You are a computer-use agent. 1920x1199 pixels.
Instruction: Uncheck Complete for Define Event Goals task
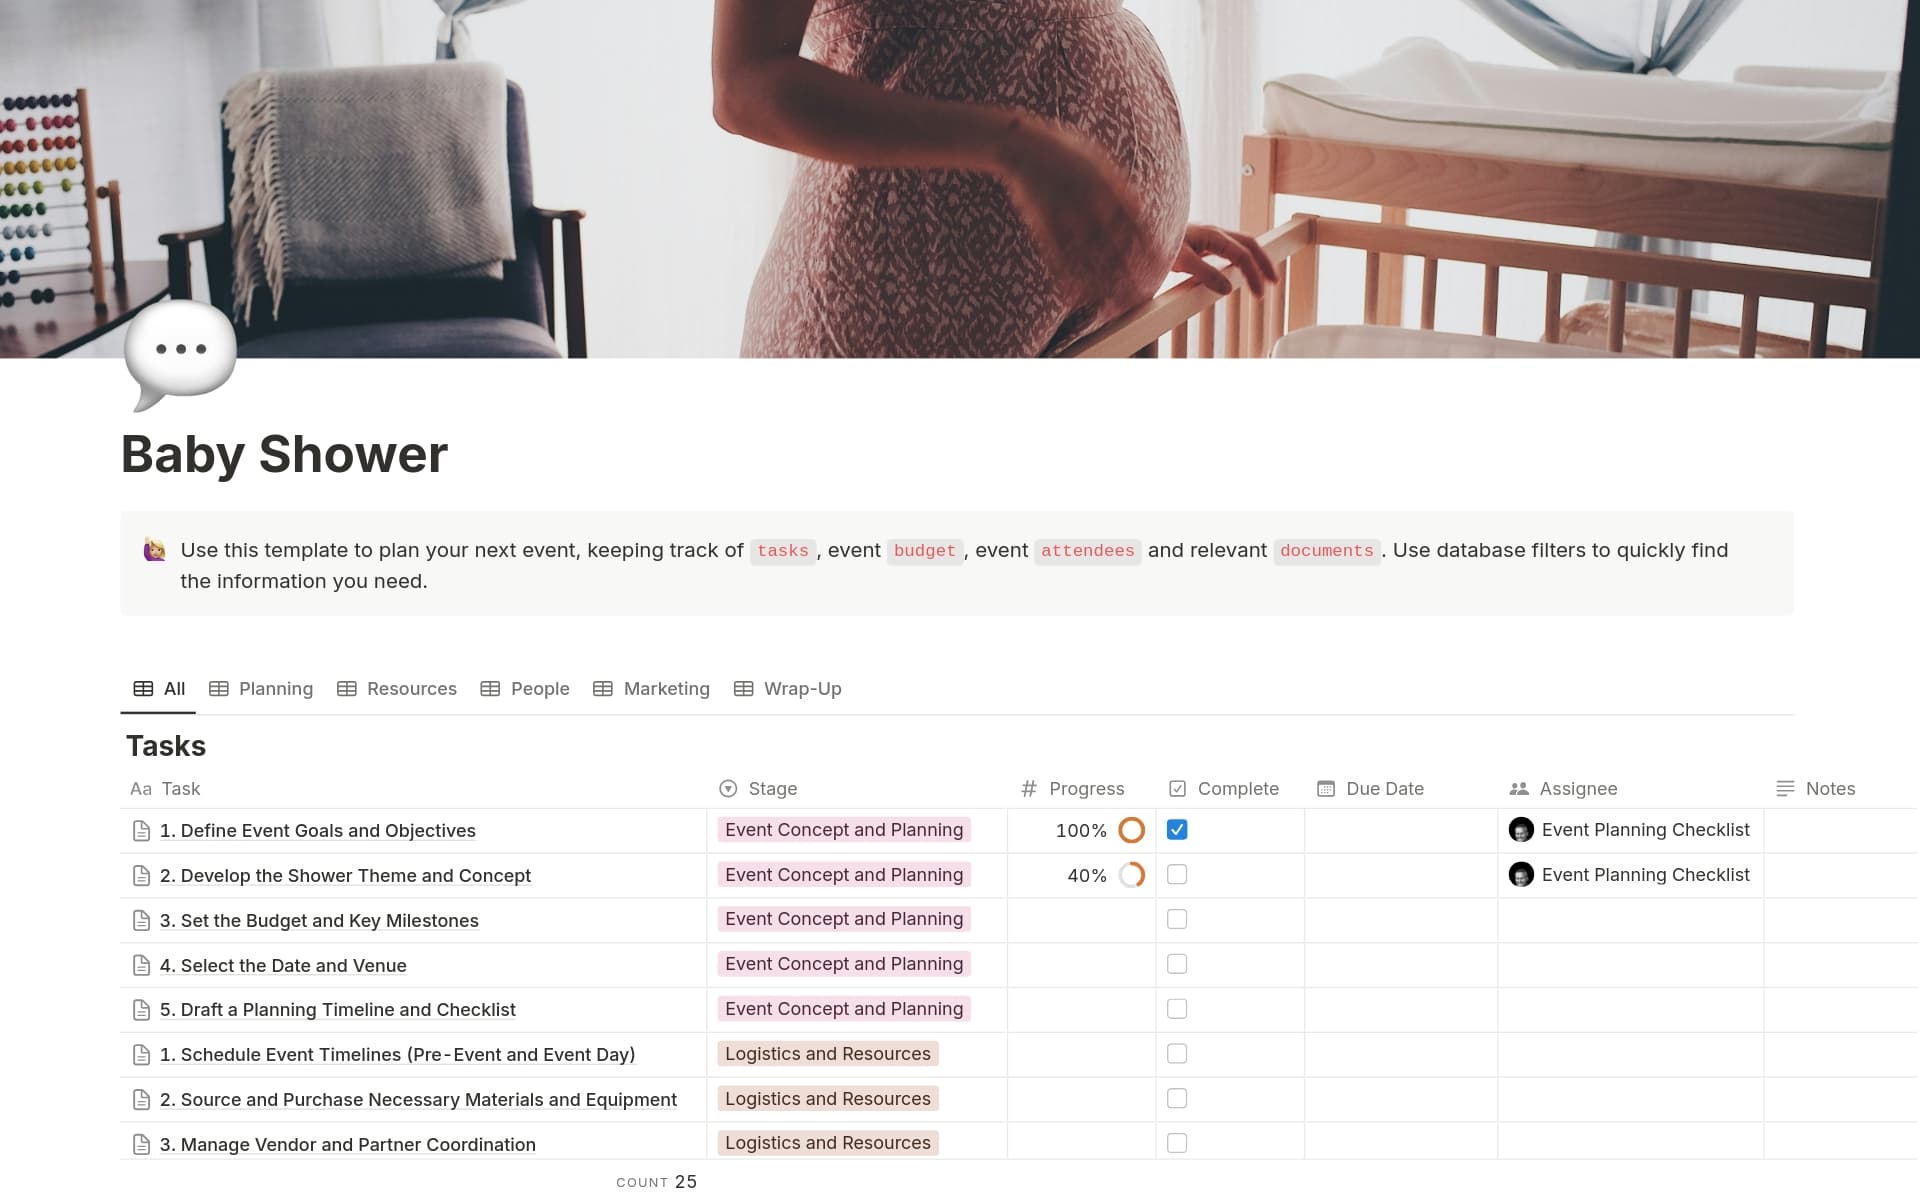1177,830
